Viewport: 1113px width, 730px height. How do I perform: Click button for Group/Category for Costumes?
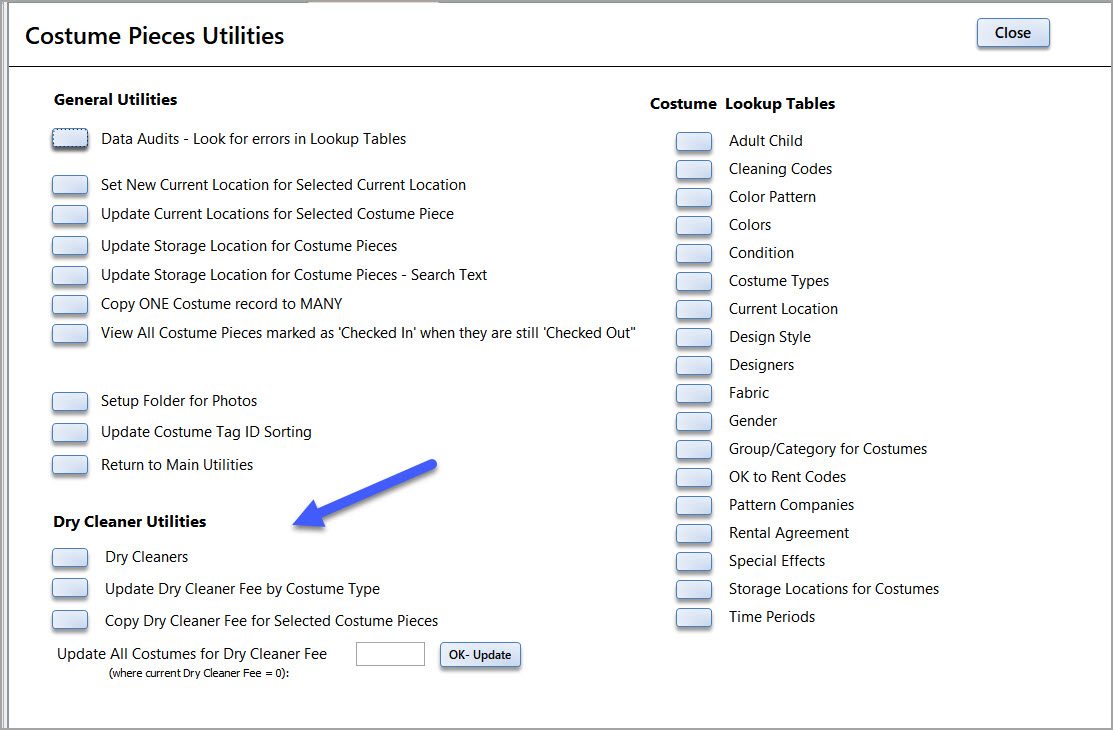(x=693, y=450)
